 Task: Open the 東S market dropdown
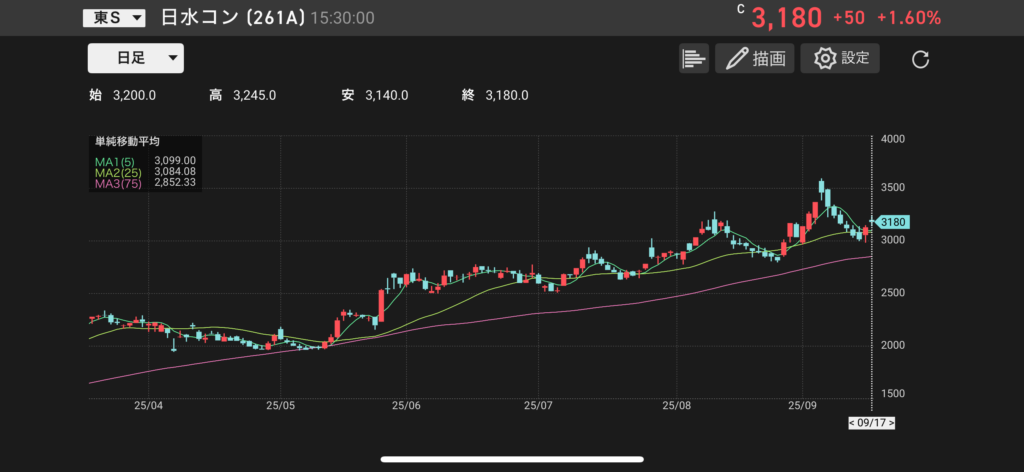(x=114, y=18)
